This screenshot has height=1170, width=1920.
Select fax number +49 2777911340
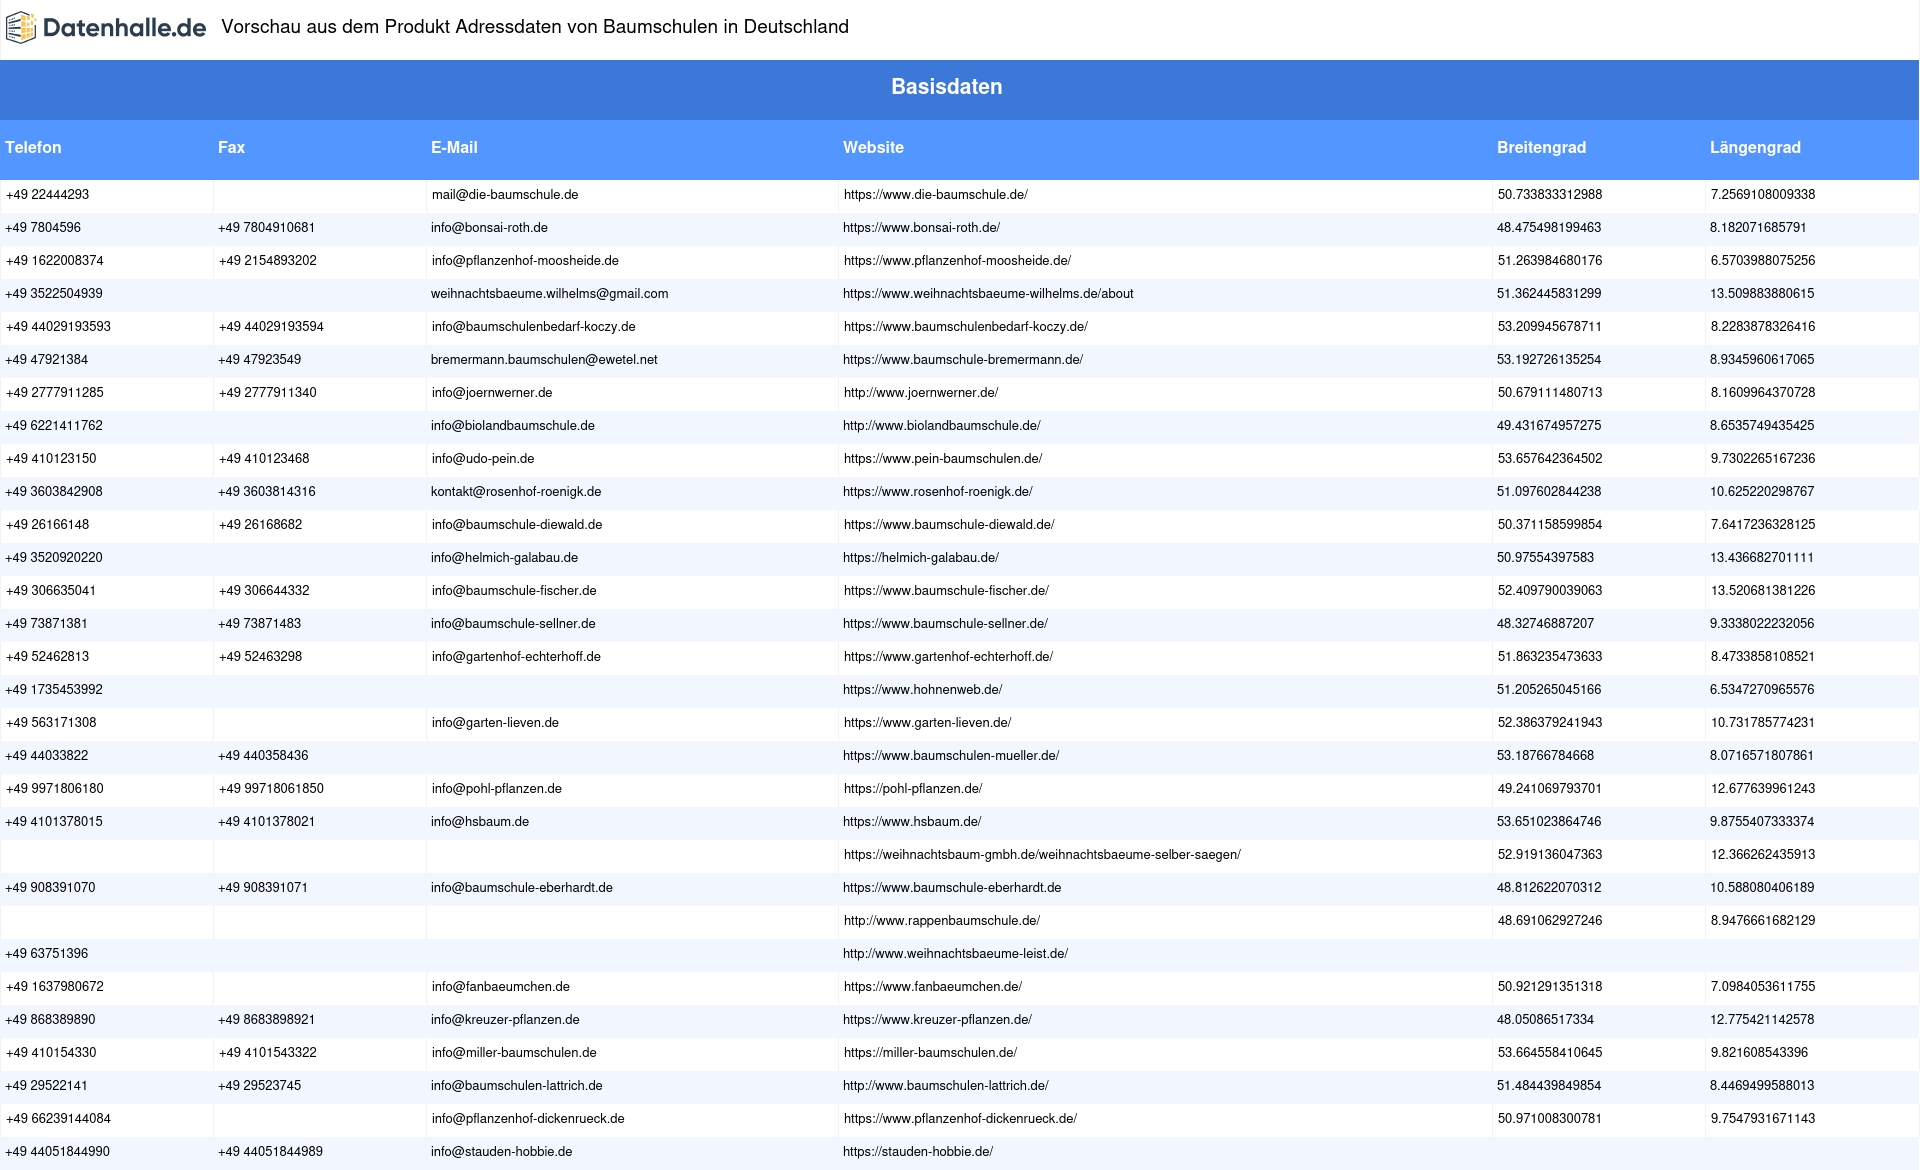pyautogui.click(x=268, y=393)
